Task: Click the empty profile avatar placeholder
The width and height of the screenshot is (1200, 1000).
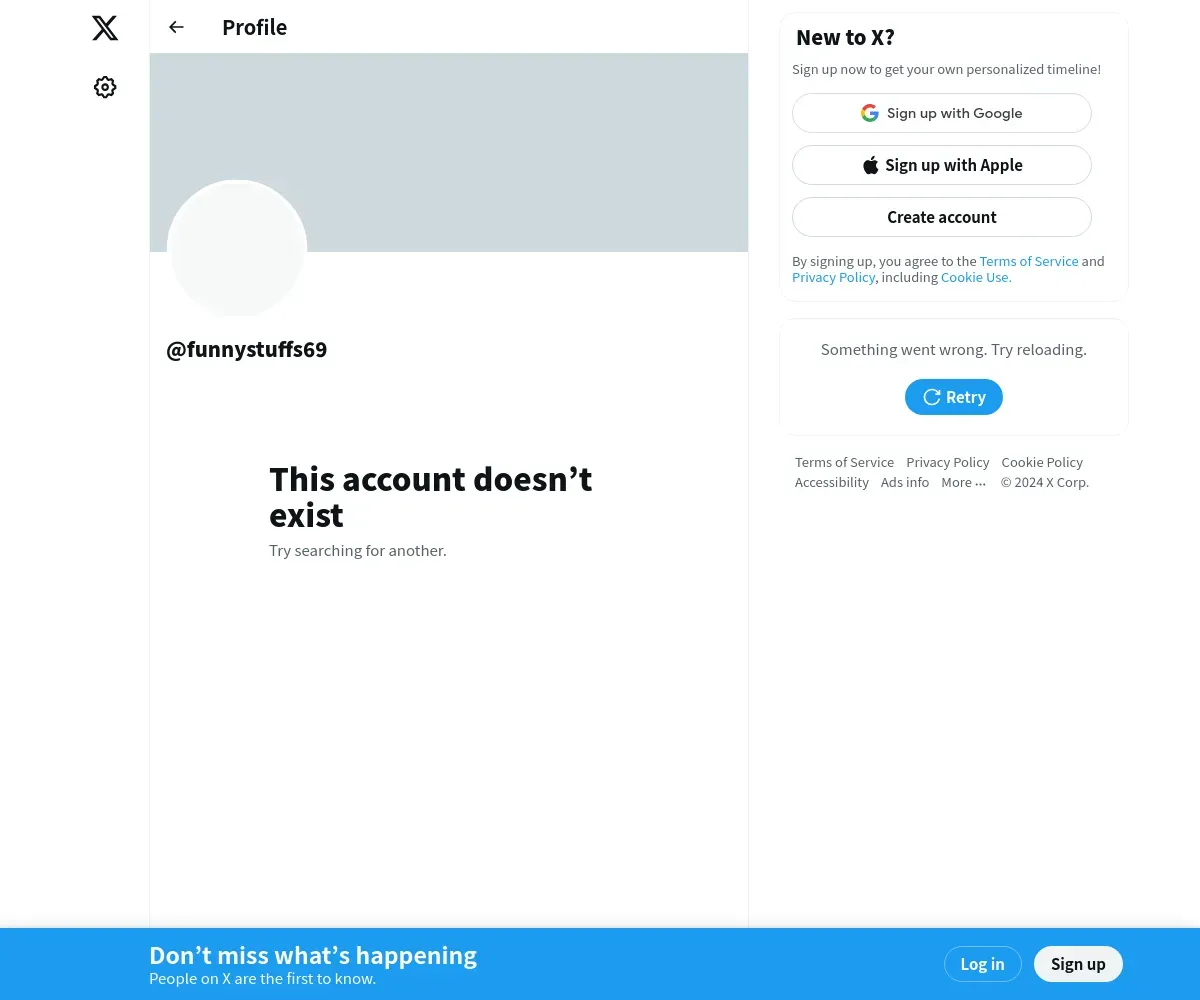Action: (x=237, y=249)
